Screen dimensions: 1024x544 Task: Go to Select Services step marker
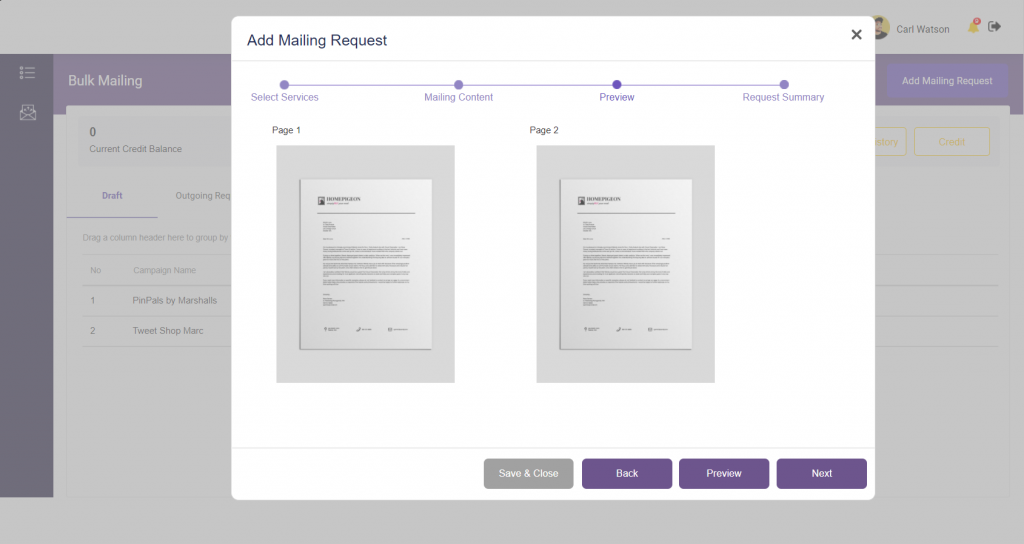pyautogui.click(x=284, y=85)
